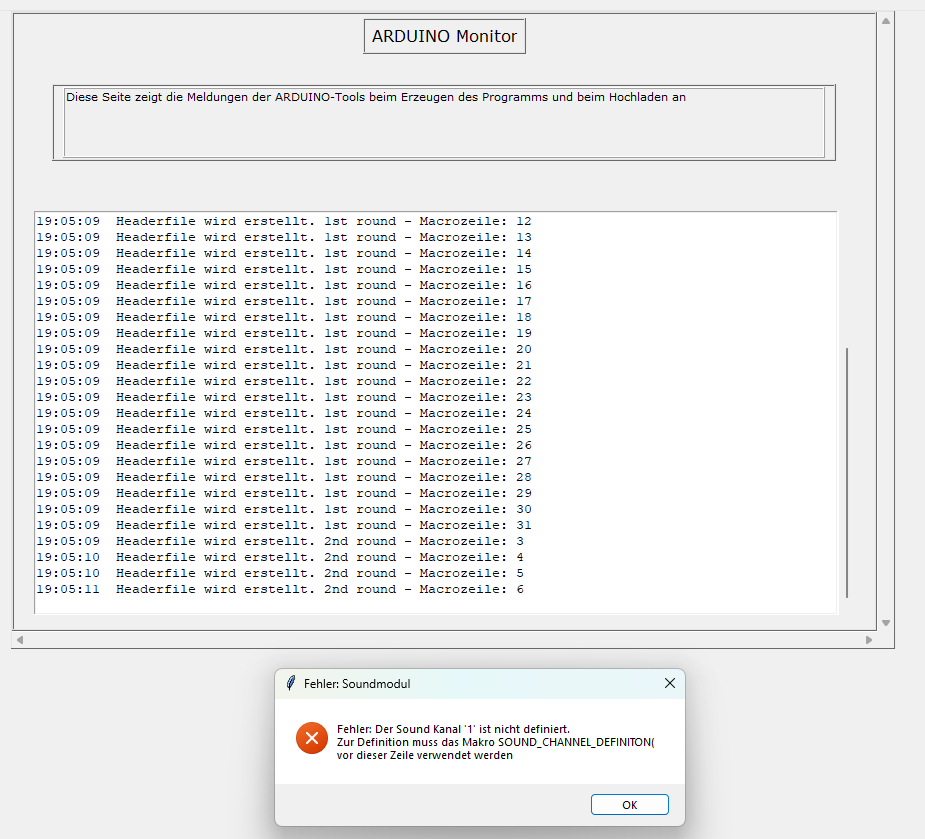Click log line 2nd round Macrozeile: 4
This screenshot has height=839, width=925.
[280, 557]
